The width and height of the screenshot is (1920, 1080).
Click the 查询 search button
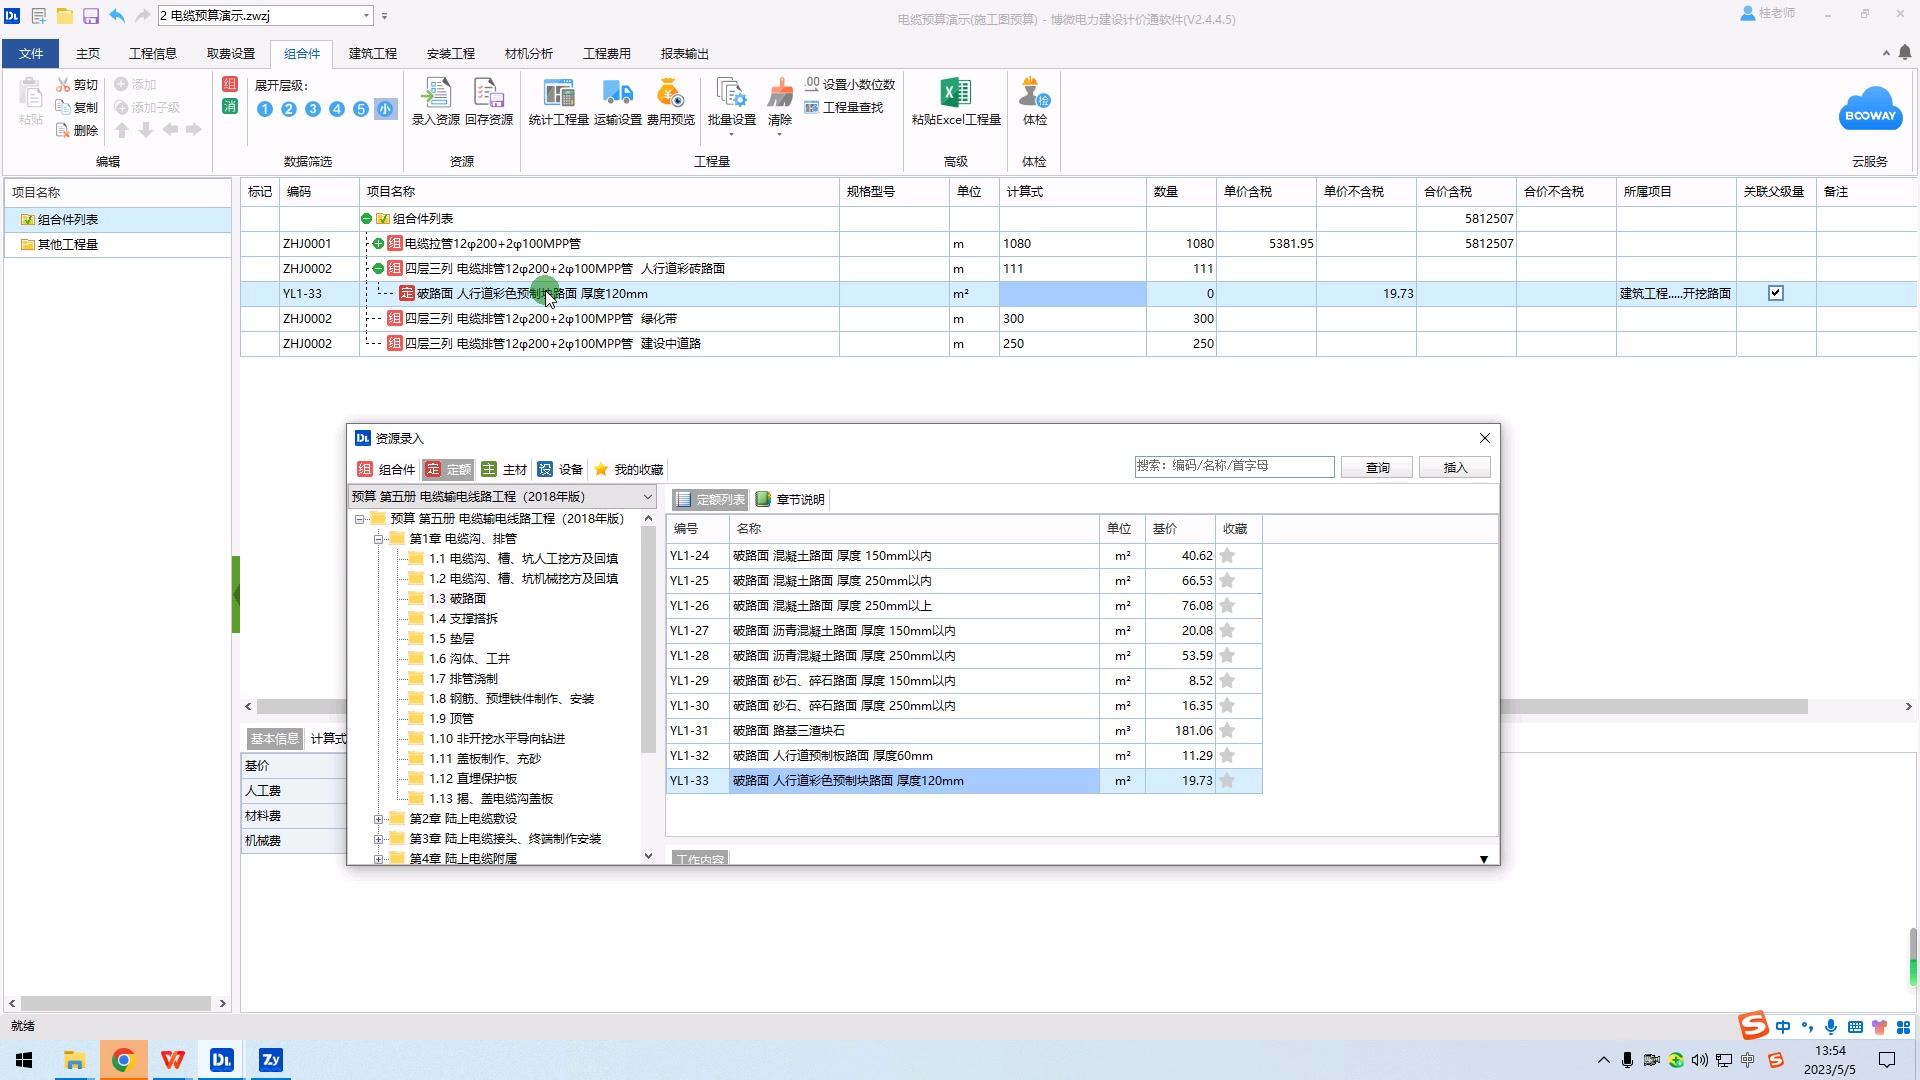(1377, 468)
